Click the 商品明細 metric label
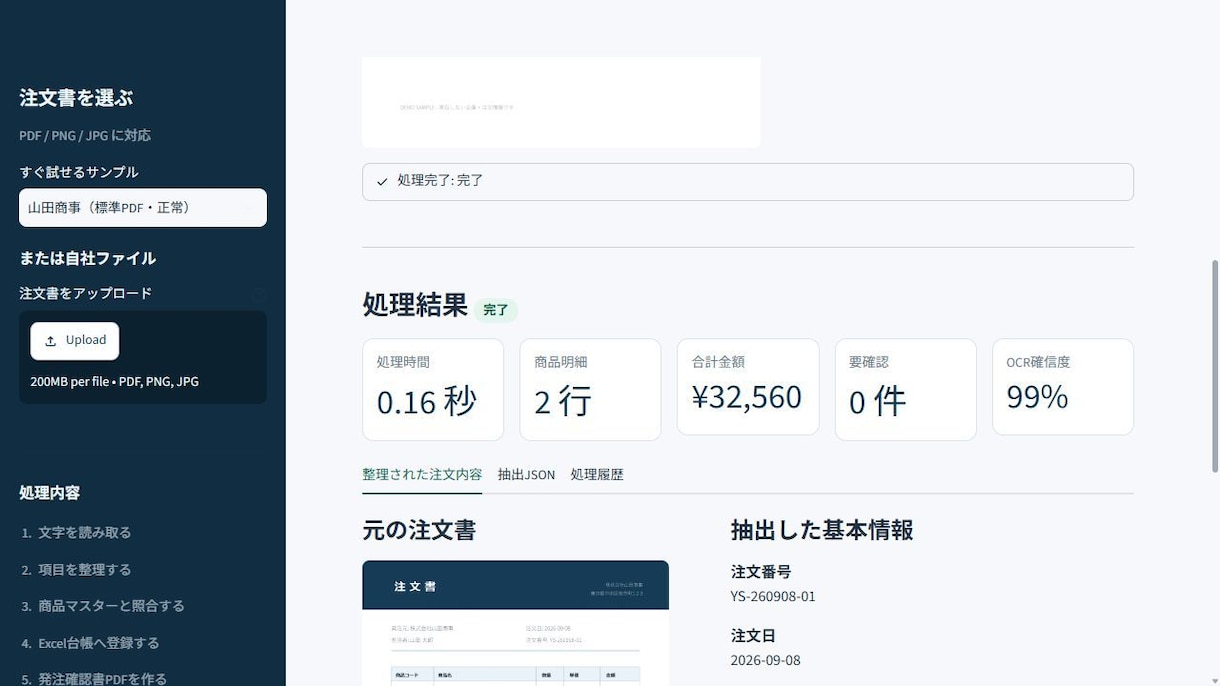The width and height of the screenshot is (1220, 686). point(561,362)
